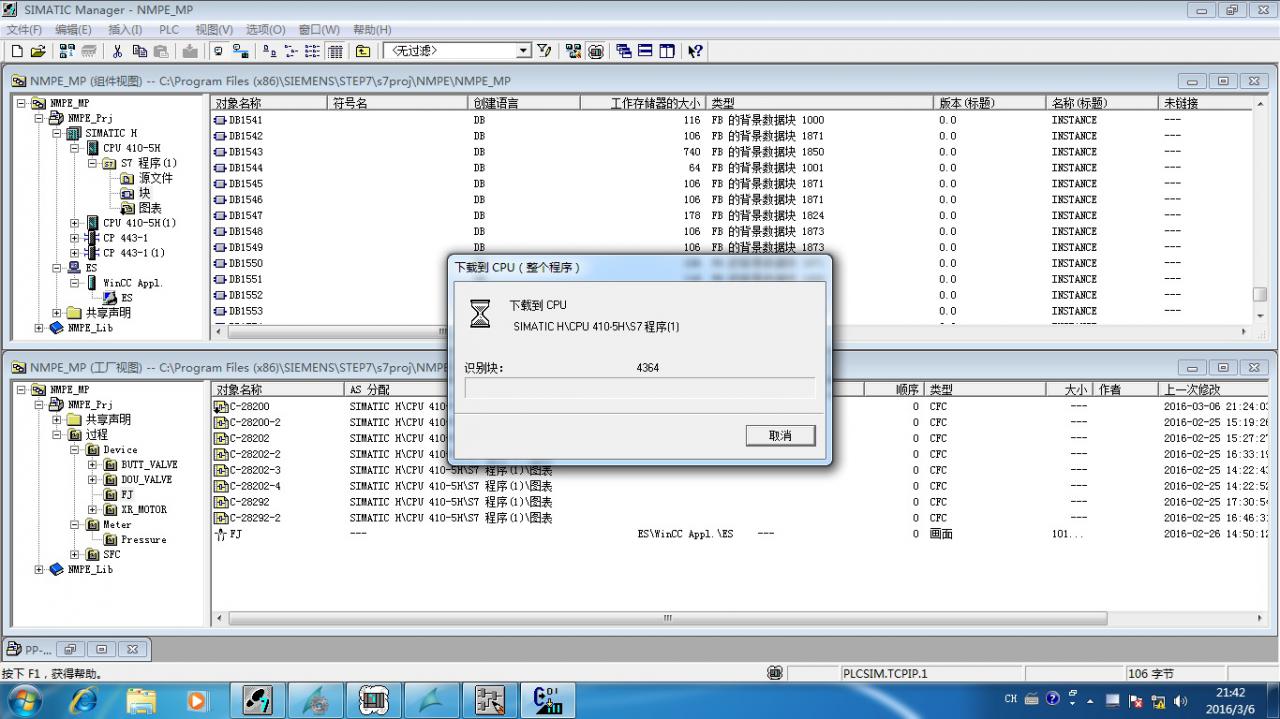Open the <无过滤> filter dropdown

coord(524,51)
